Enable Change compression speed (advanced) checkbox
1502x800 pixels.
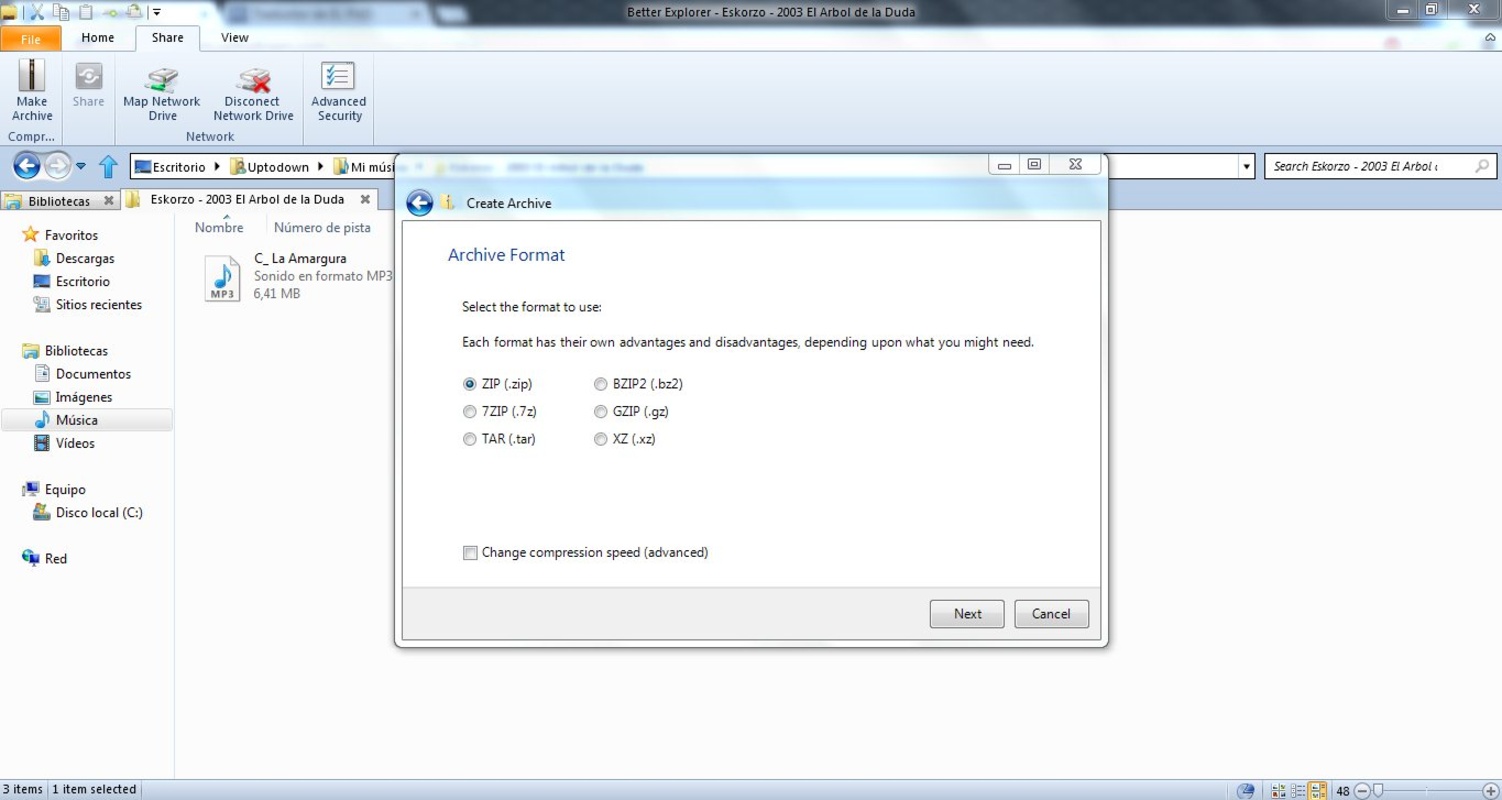pos(470,553)
